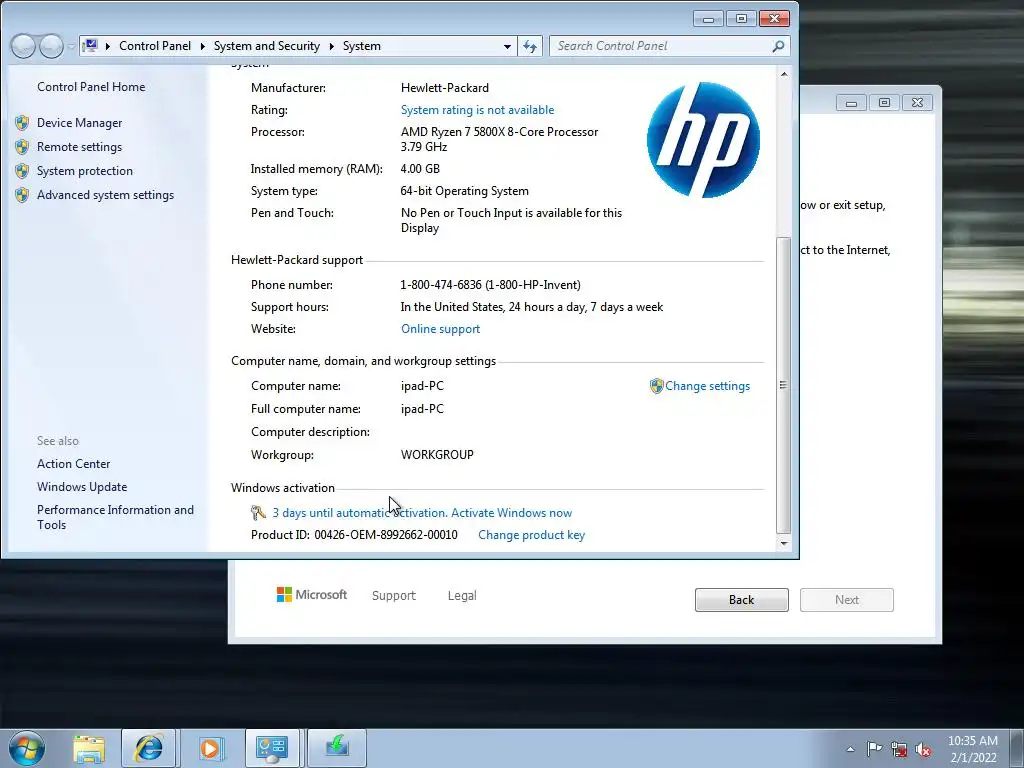Click Control Panel taskbar button
Image resolution: width=1024 pixels, height=768 pixels.
272,748
